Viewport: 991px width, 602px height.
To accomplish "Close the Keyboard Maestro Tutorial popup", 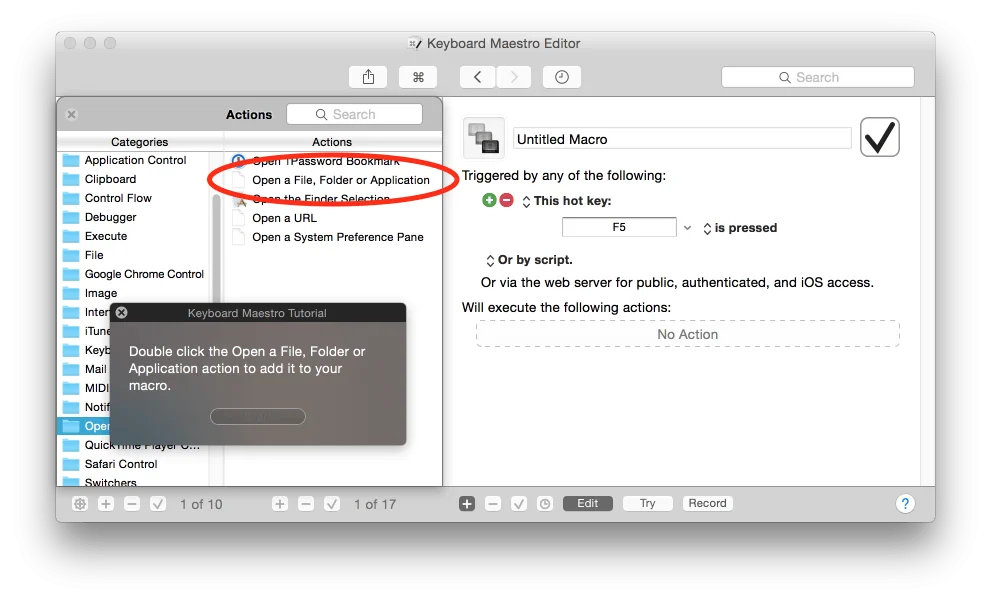I will [x=122, y=313].
